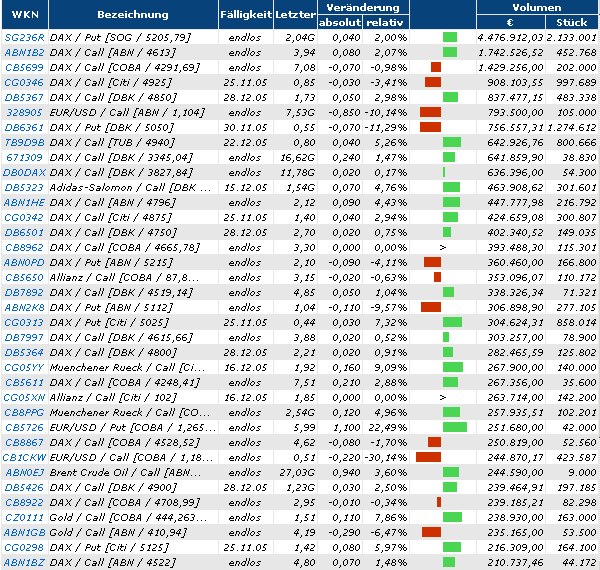Open WKN link CB5611
The image size is (600, 570).
(24, 383)
